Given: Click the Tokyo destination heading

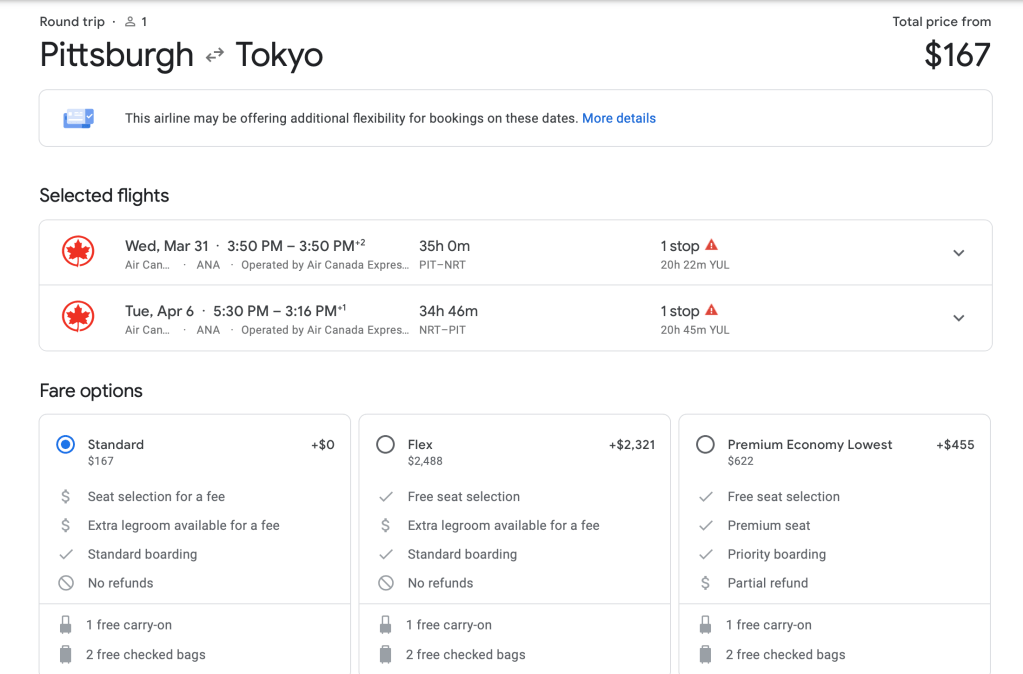Looking at the screenshot, I should [x=279, y=55].
